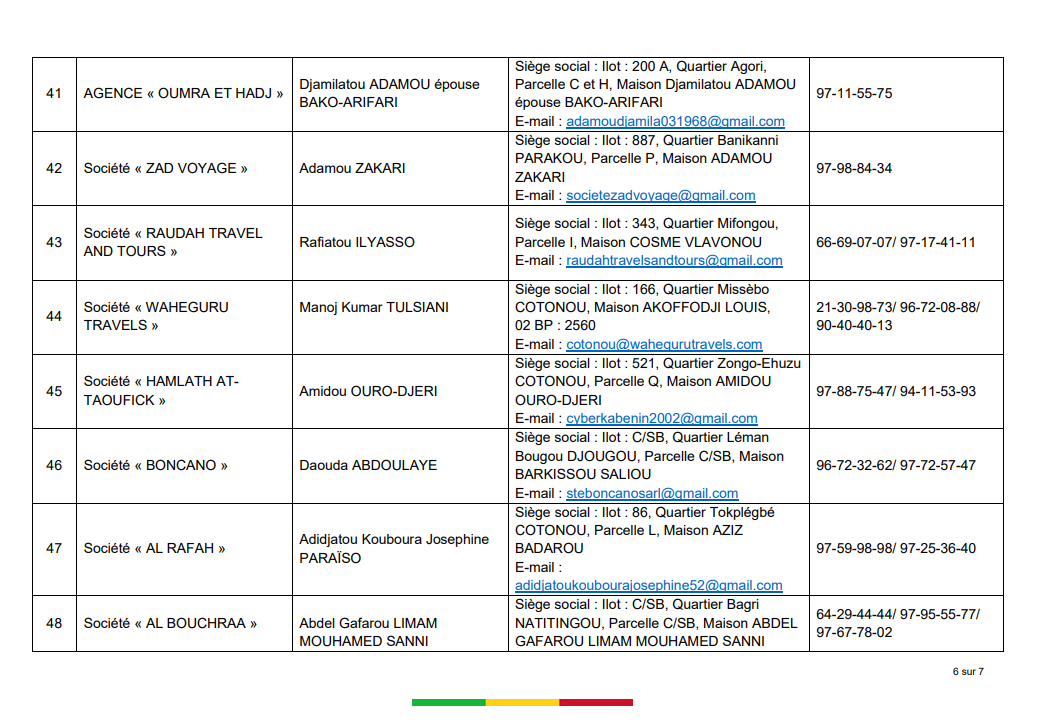Click the green band in the footer
This screenshot has width=1041, height=720.
[448, 703]
